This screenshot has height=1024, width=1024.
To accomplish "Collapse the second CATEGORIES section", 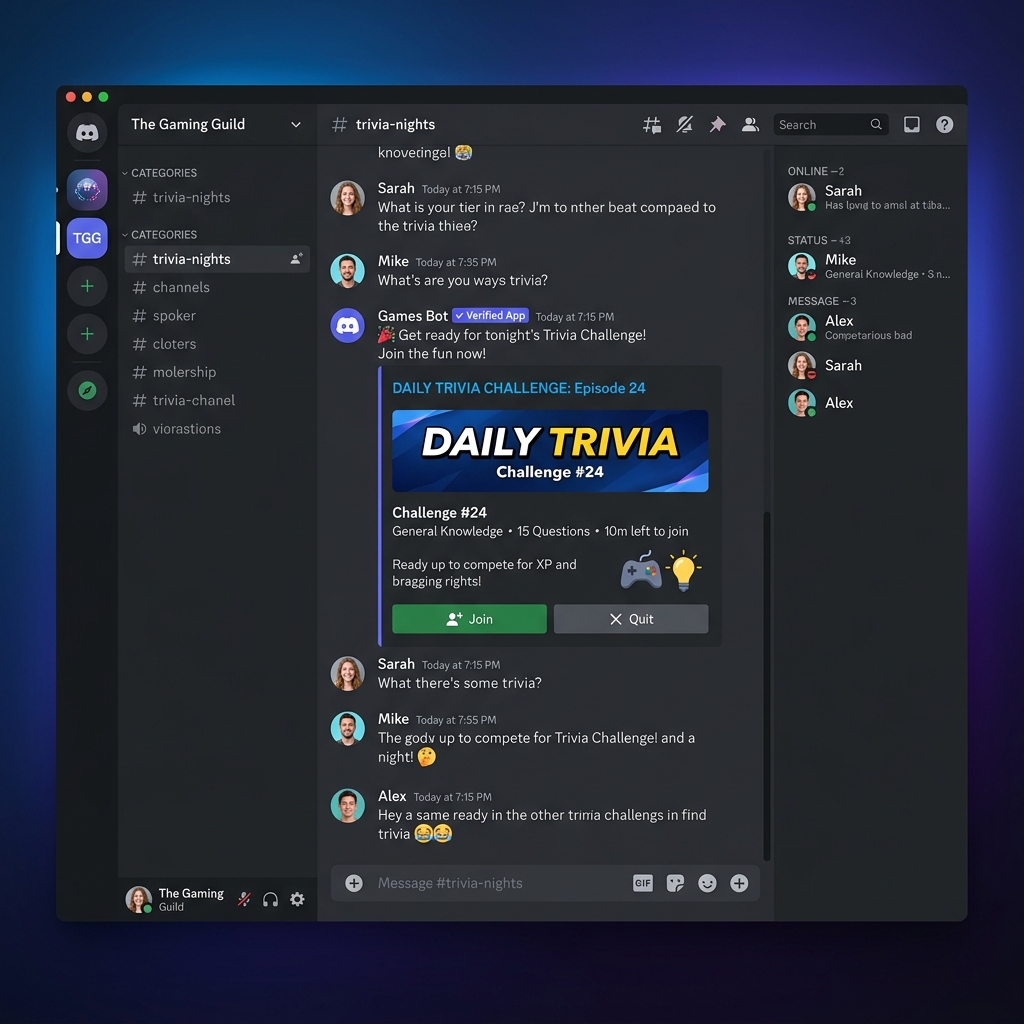I will (159, 234).
